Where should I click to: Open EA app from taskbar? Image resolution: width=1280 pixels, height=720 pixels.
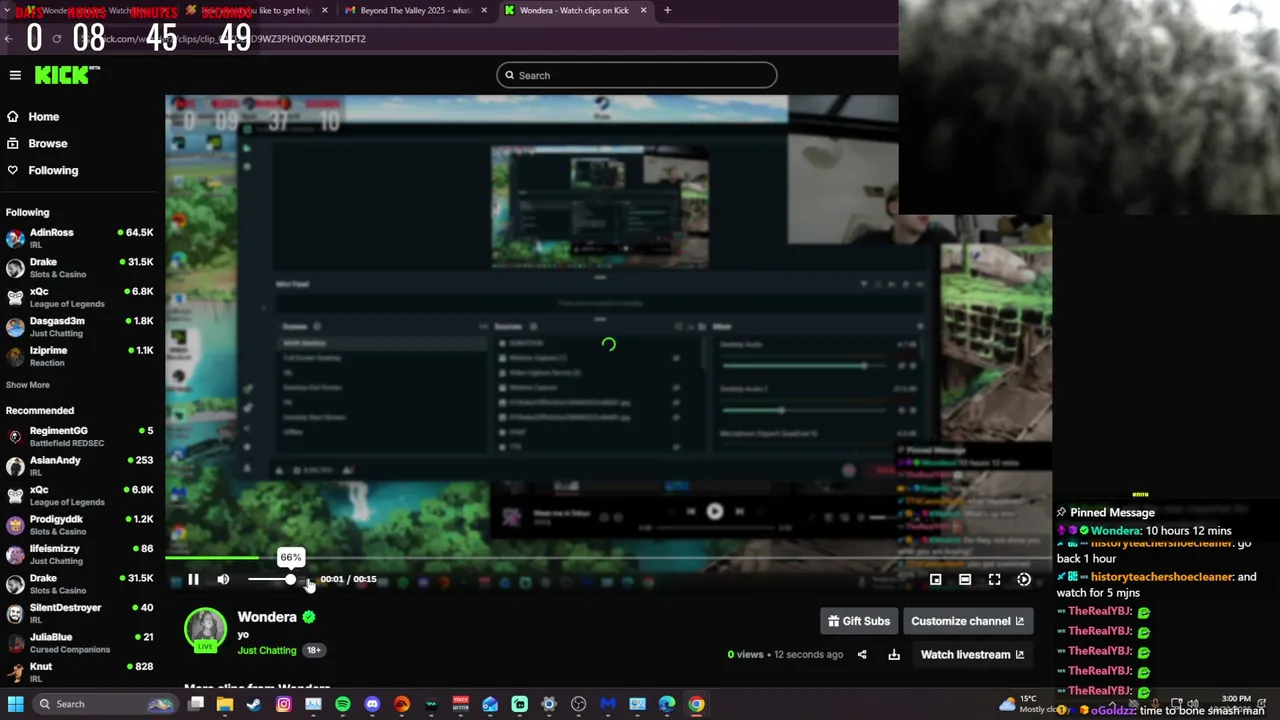402,704
